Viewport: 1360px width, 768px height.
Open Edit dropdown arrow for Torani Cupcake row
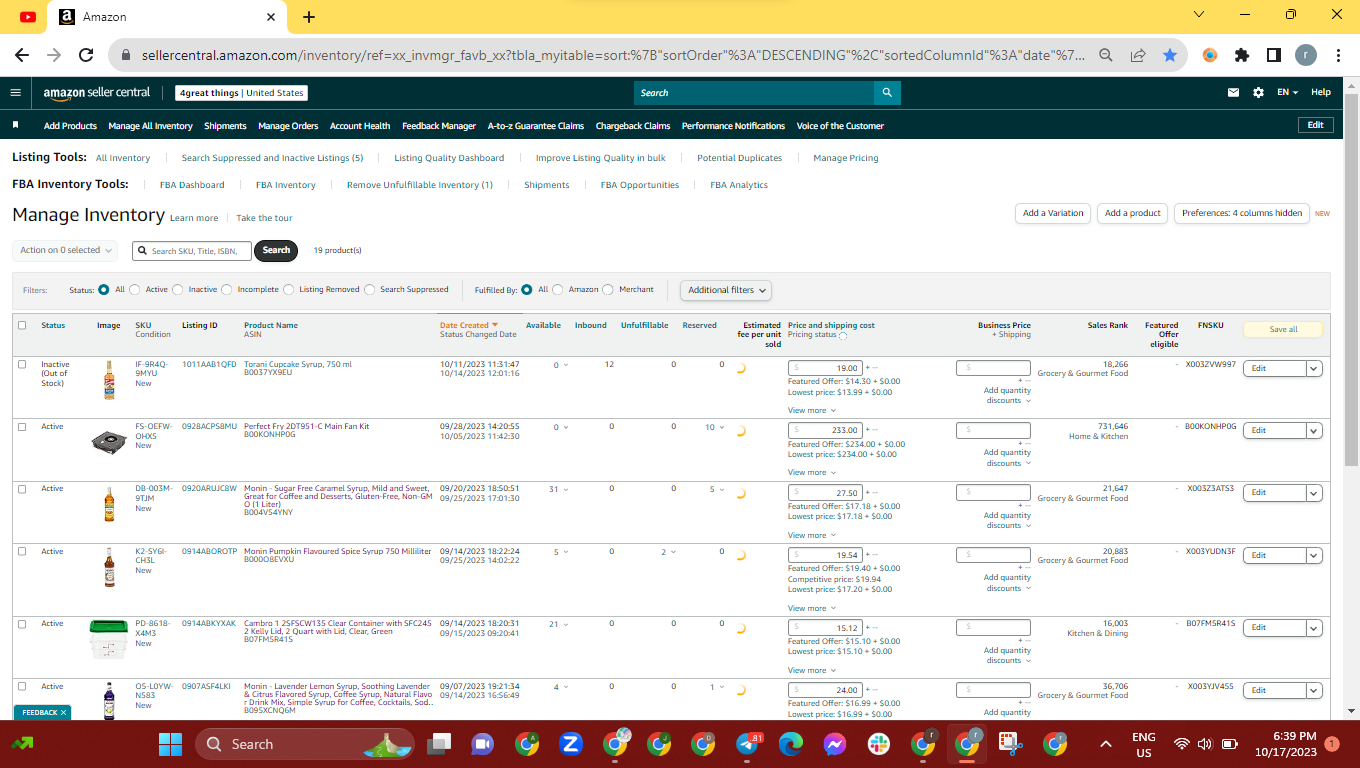tap(1315, 368)
